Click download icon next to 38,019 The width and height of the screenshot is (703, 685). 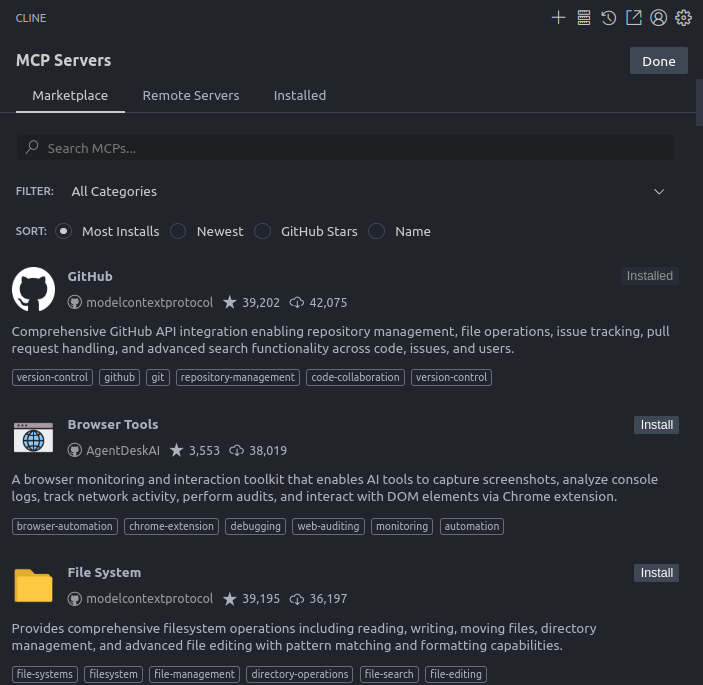click(x=236, y=451)
